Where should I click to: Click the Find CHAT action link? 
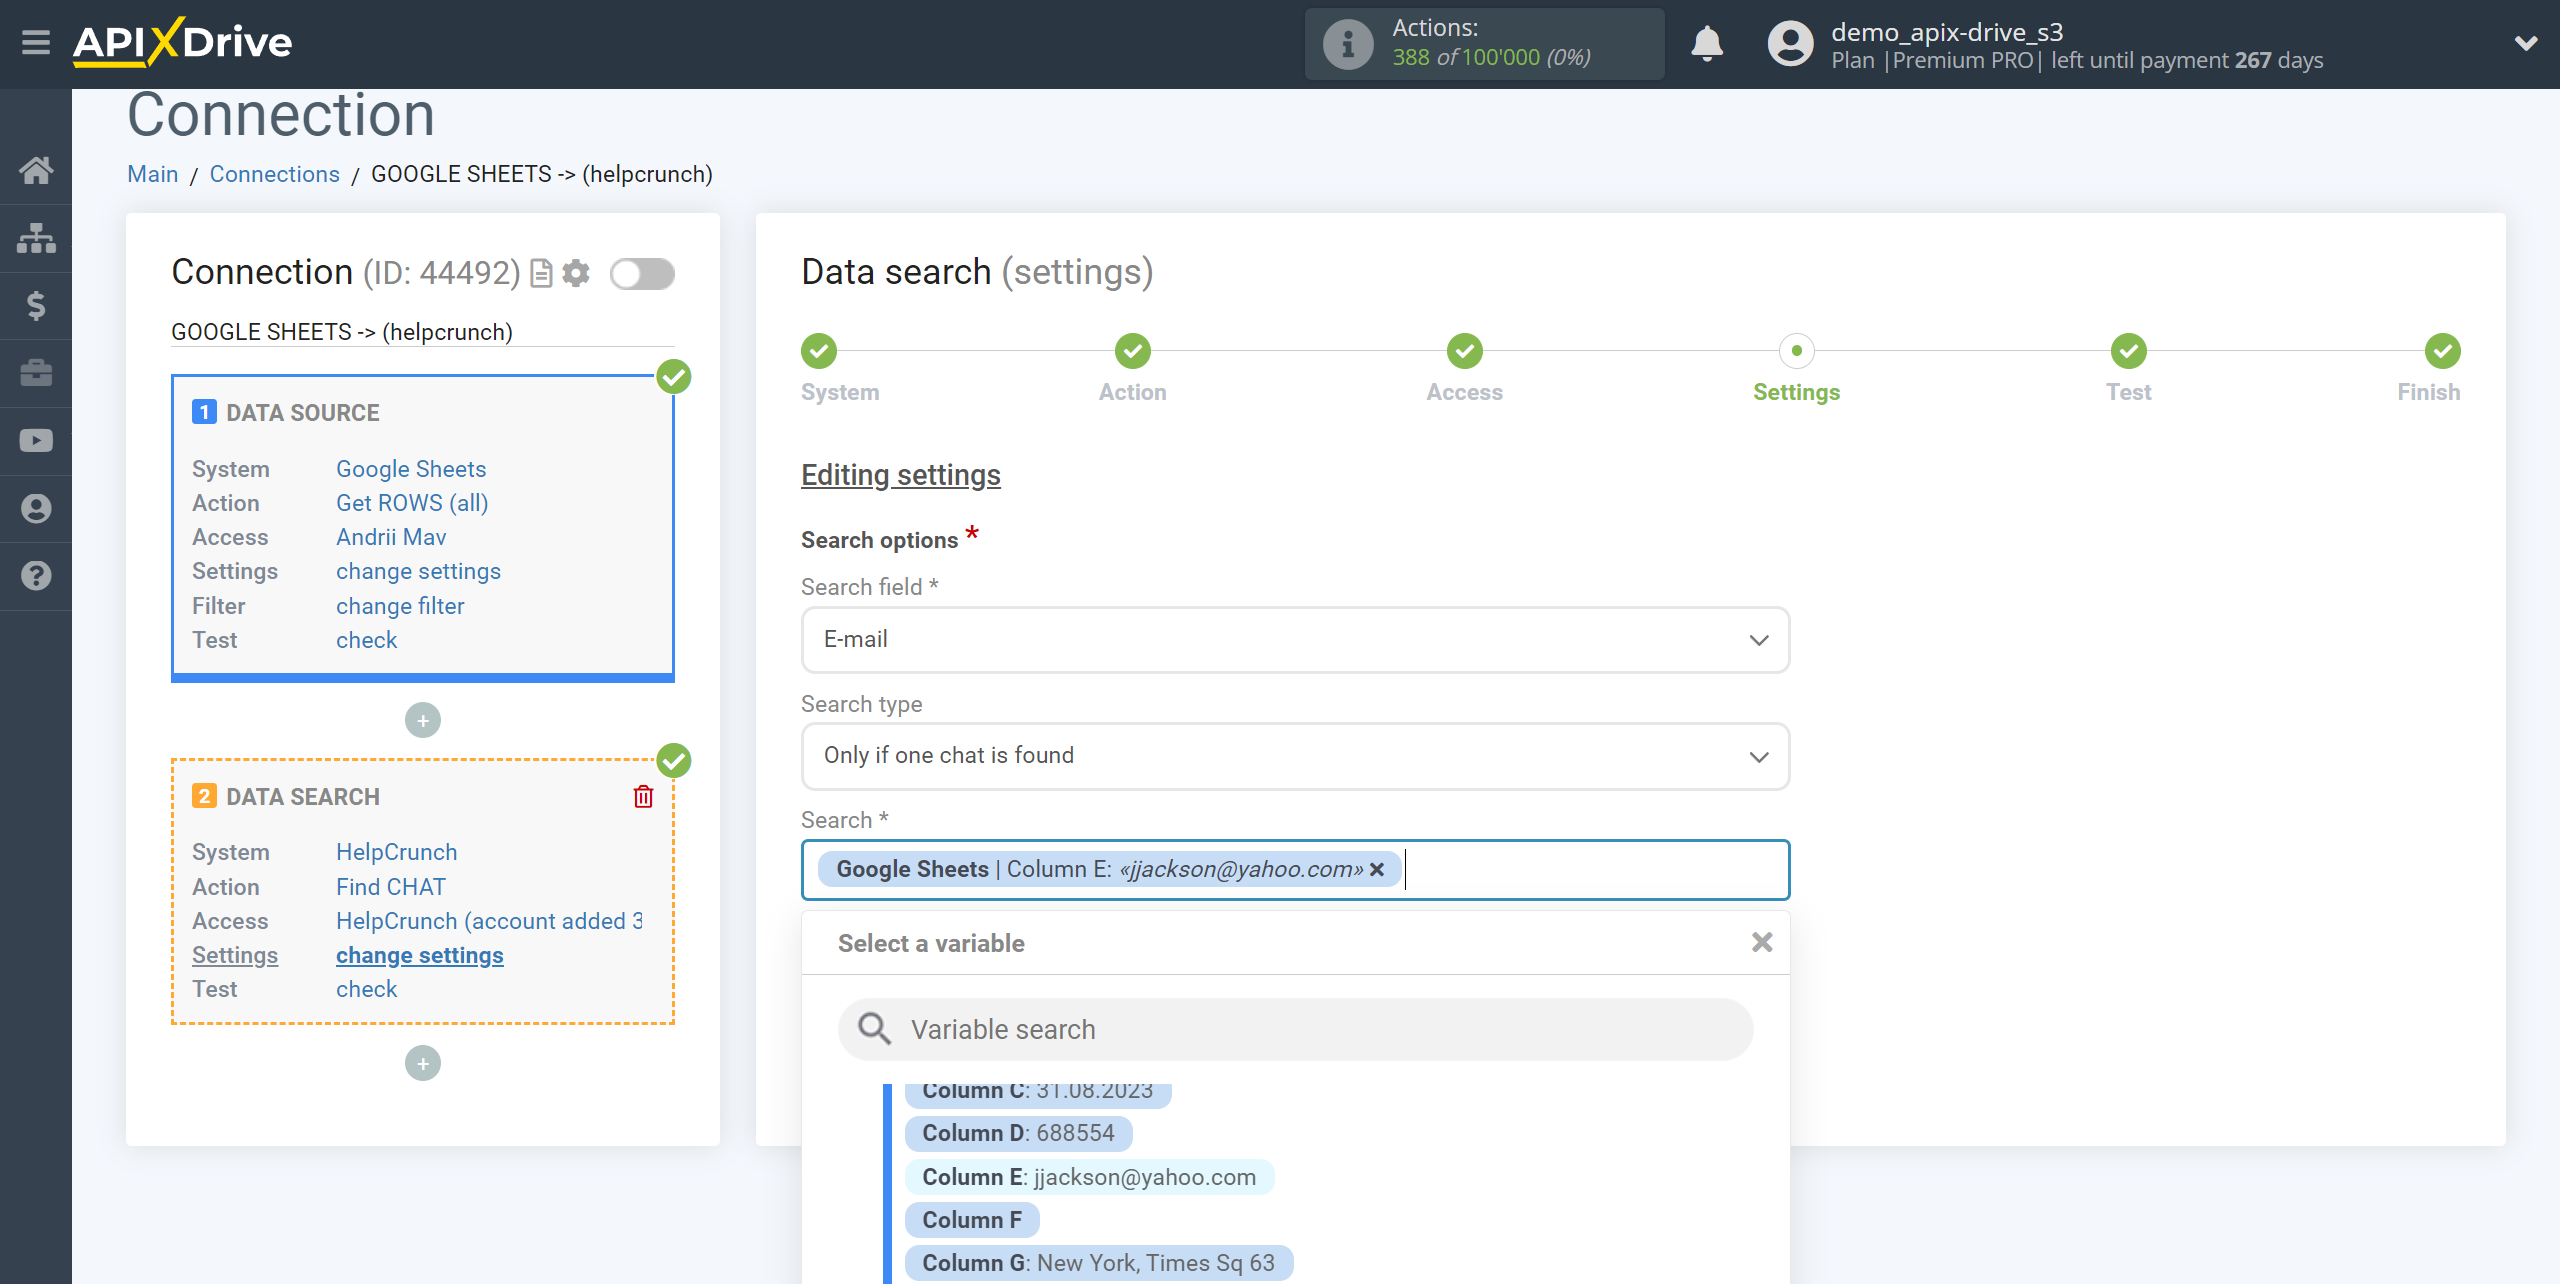point(391,887)
